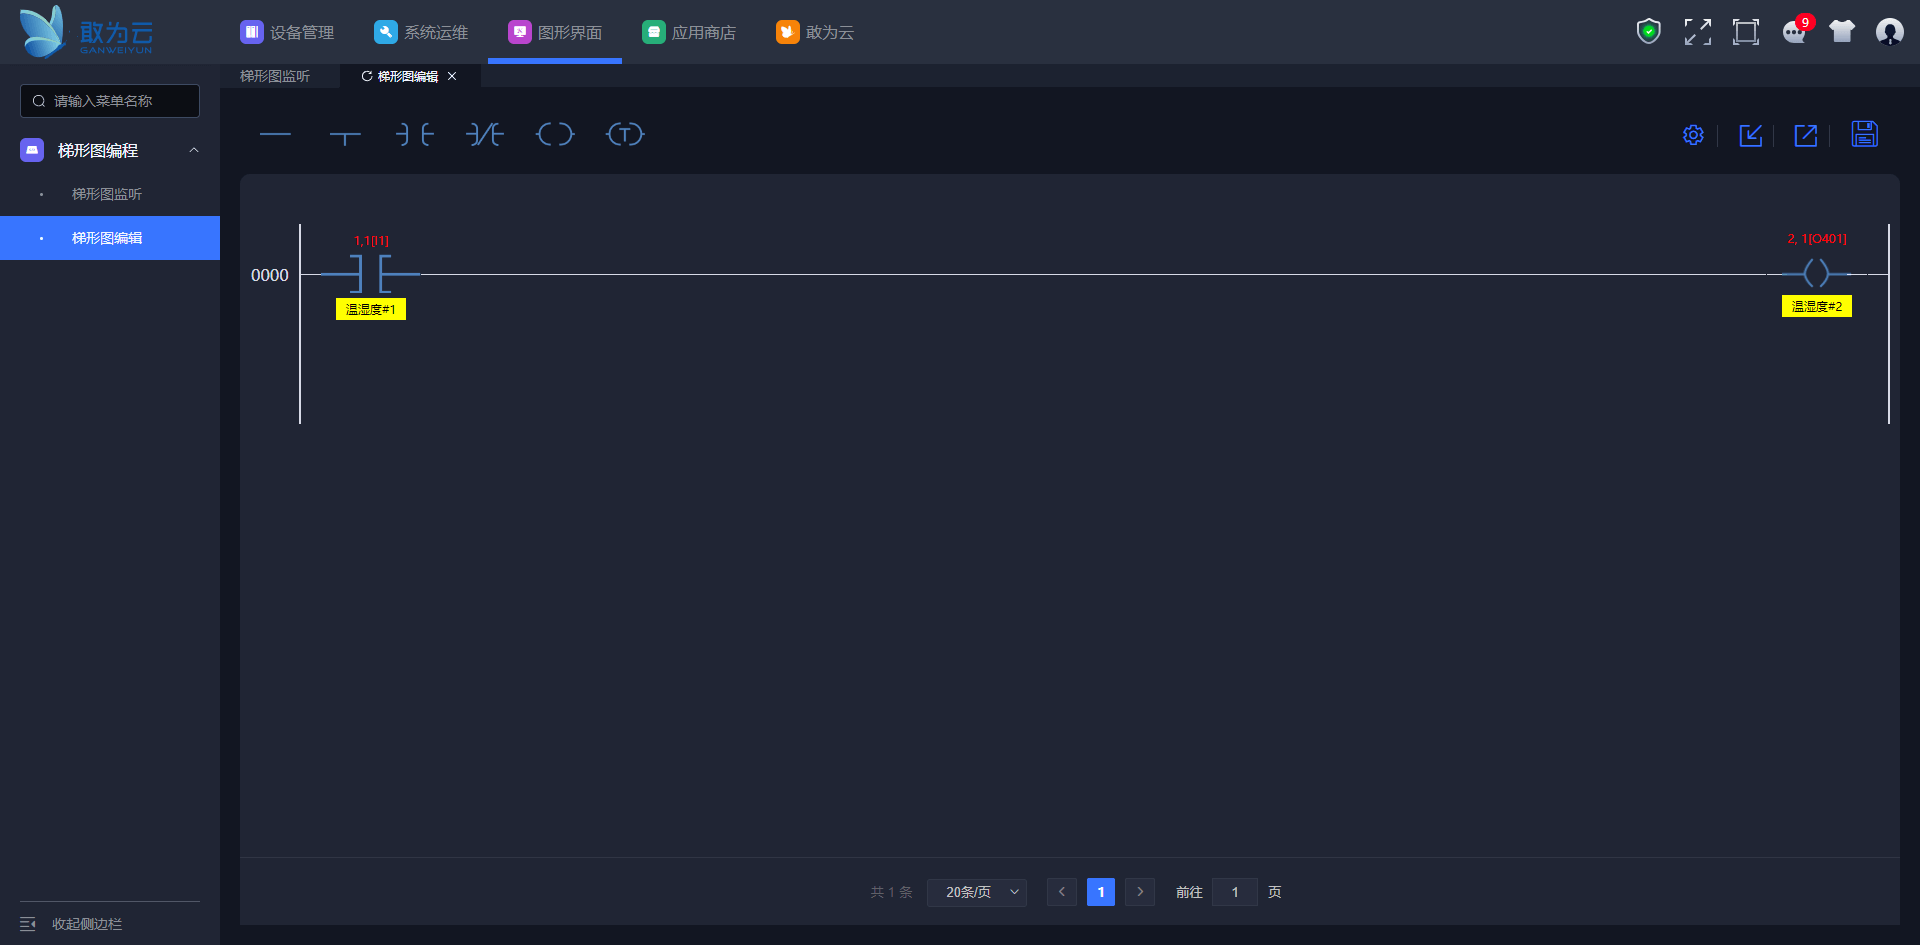1920x945 pixels.
Task: Select the output coil on rung 0000
Action: pos(1817,273)
